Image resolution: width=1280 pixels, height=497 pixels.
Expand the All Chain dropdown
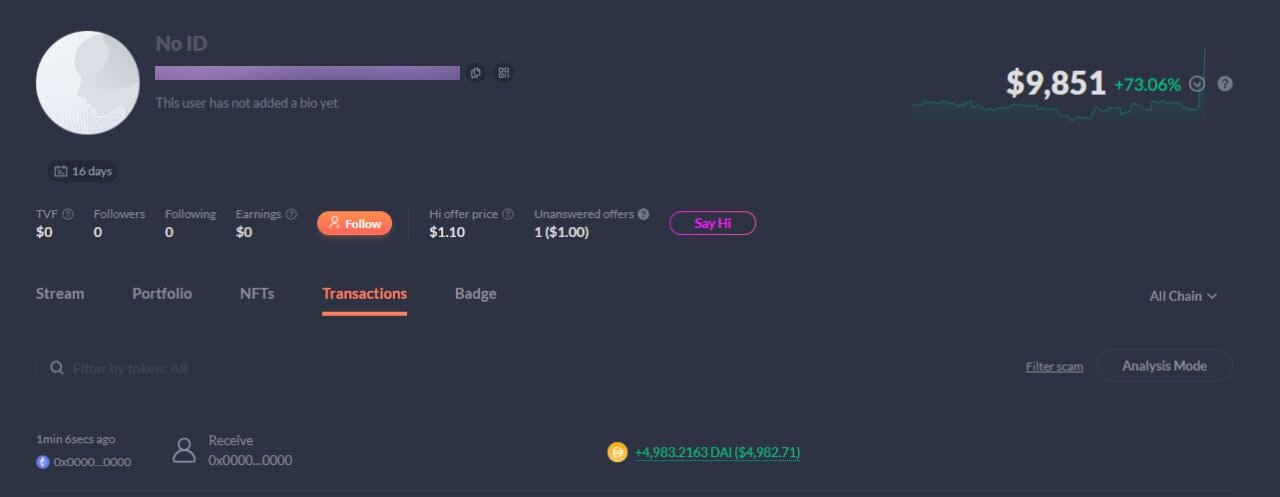point(1183,296)
